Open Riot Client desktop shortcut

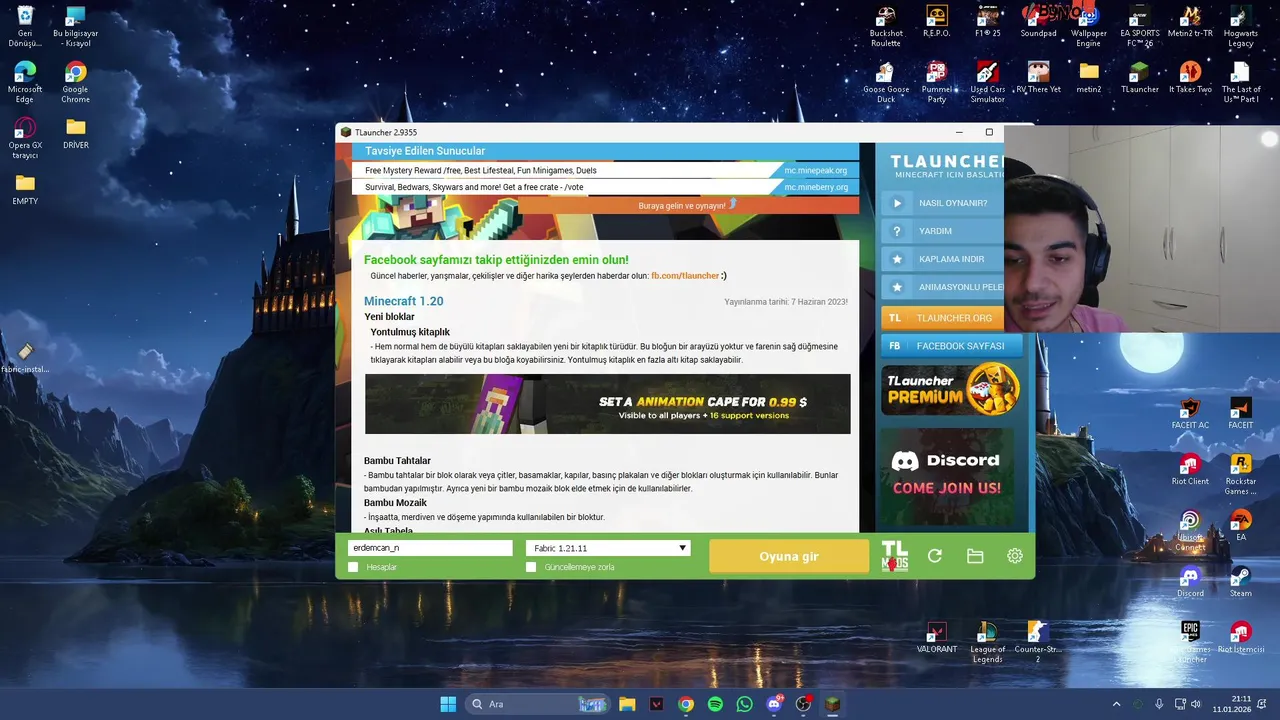(1190, 469)
